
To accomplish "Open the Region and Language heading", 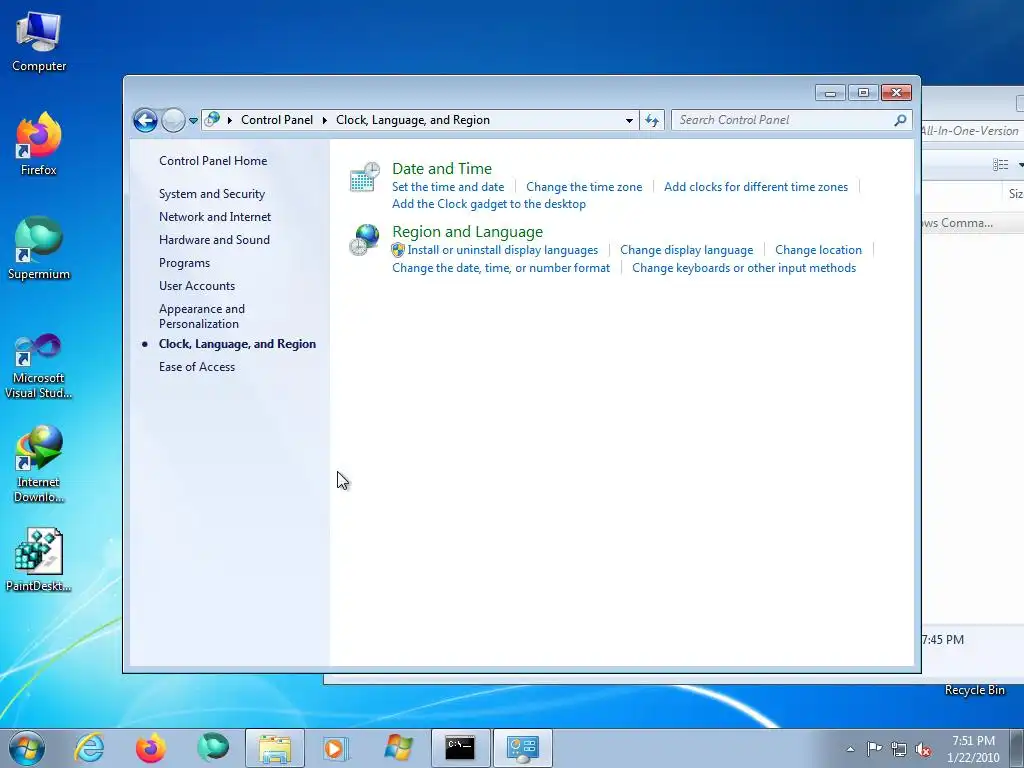I will (x=467, y=232).
